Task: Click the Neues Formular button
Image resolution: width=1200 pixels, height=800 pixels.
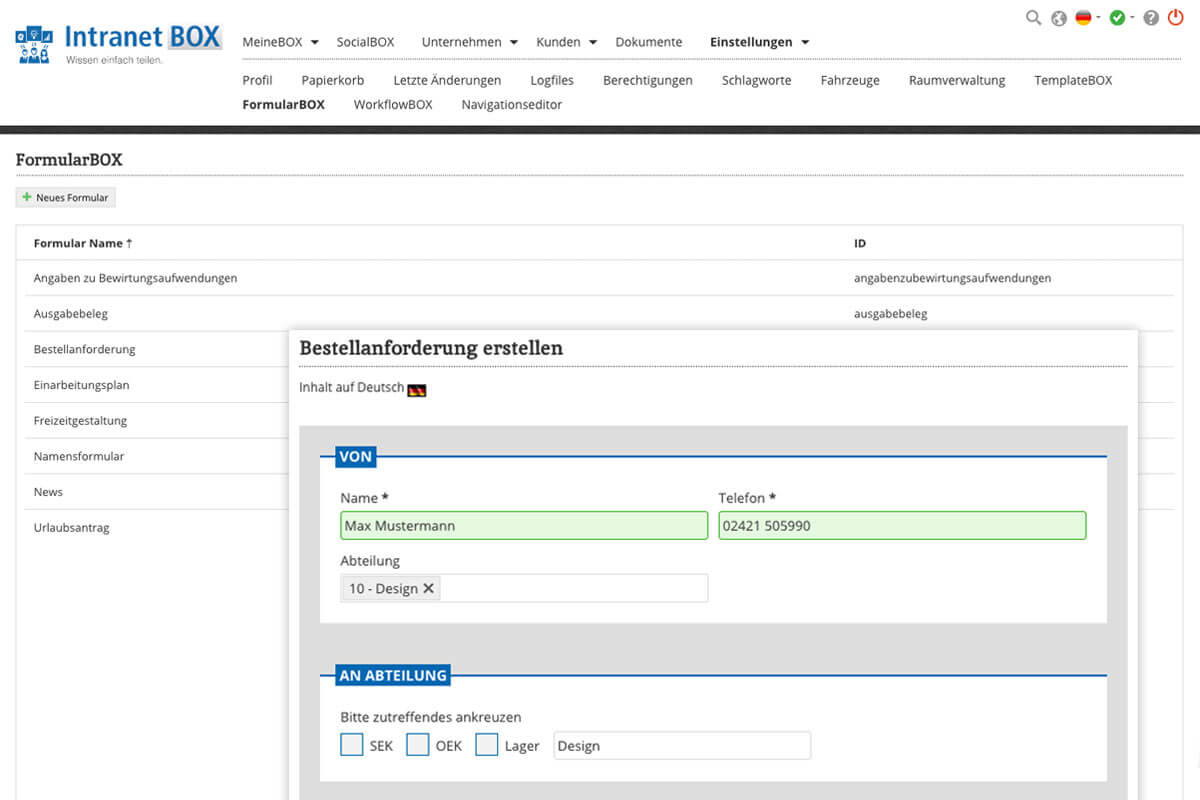Action: point(66,198)
